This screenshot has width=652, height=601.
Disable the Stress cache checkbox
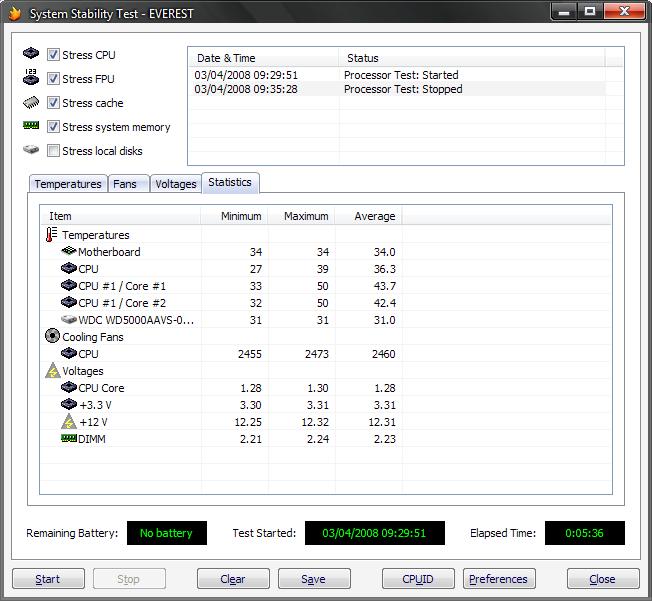pos(53,102)
